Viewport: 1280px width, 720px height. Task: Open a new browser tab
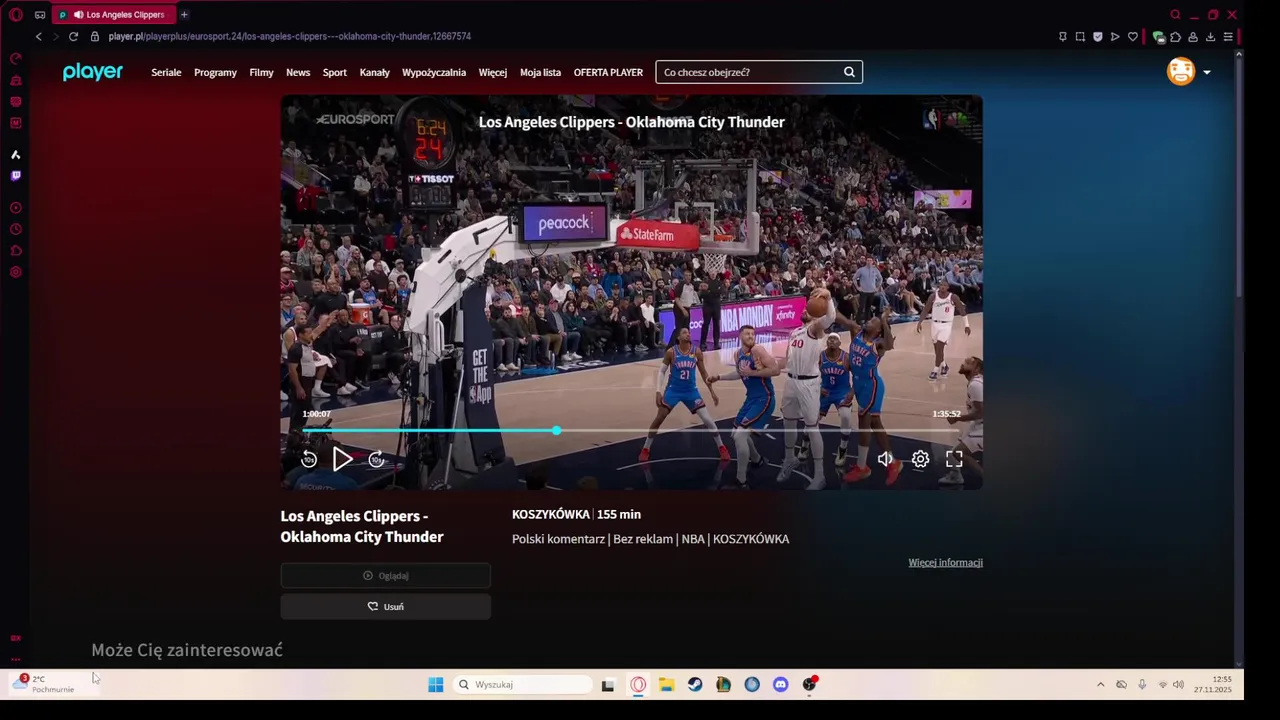pyautogui.click(x=184, y=15)
